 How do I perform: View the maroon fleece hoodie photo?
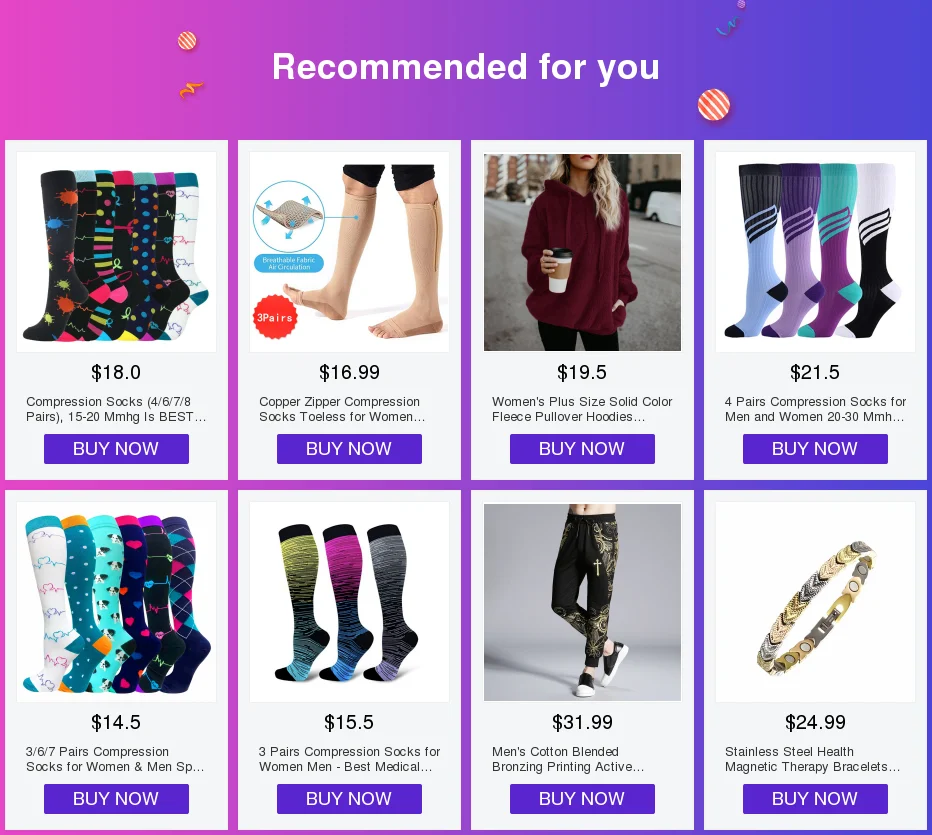click(x=582, y=252)
